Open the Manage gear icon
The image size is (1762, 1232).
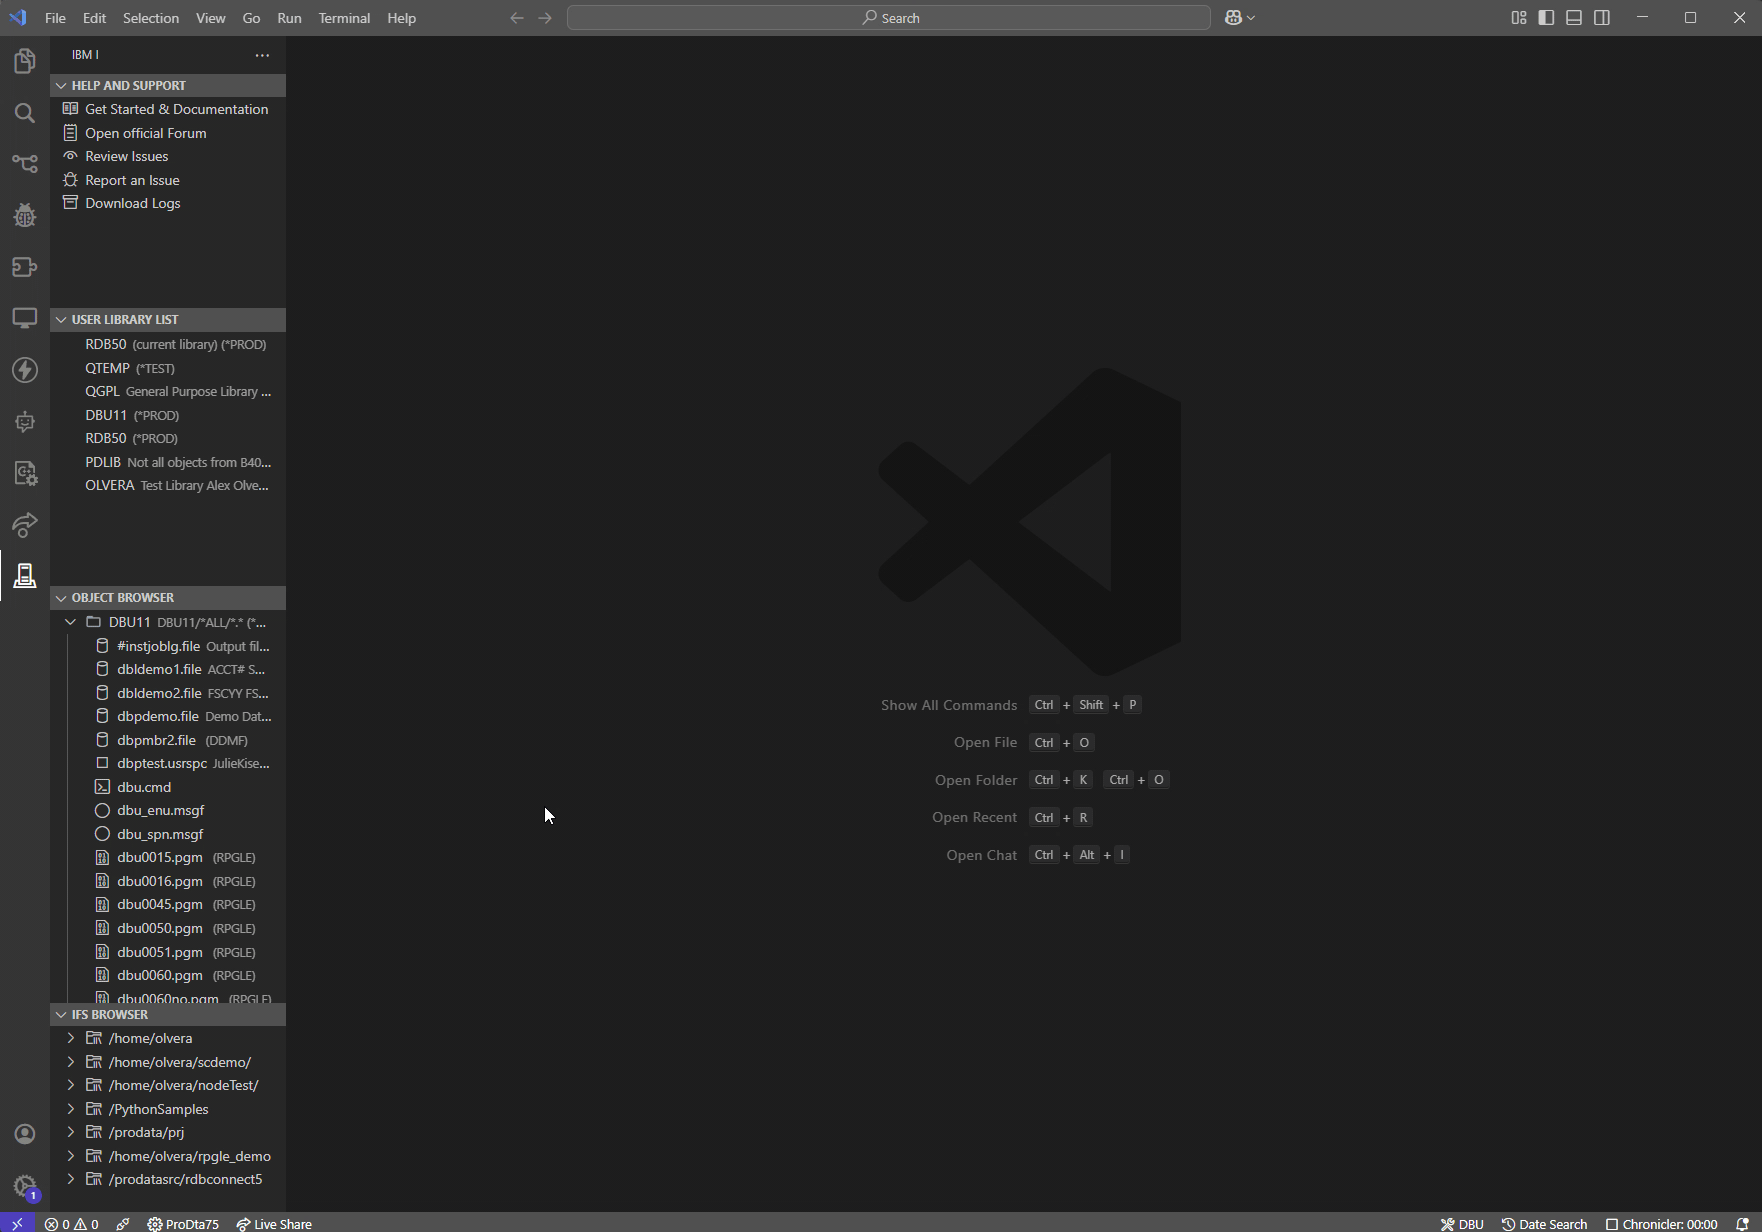pyautogui.click(x=25, y=1186)
